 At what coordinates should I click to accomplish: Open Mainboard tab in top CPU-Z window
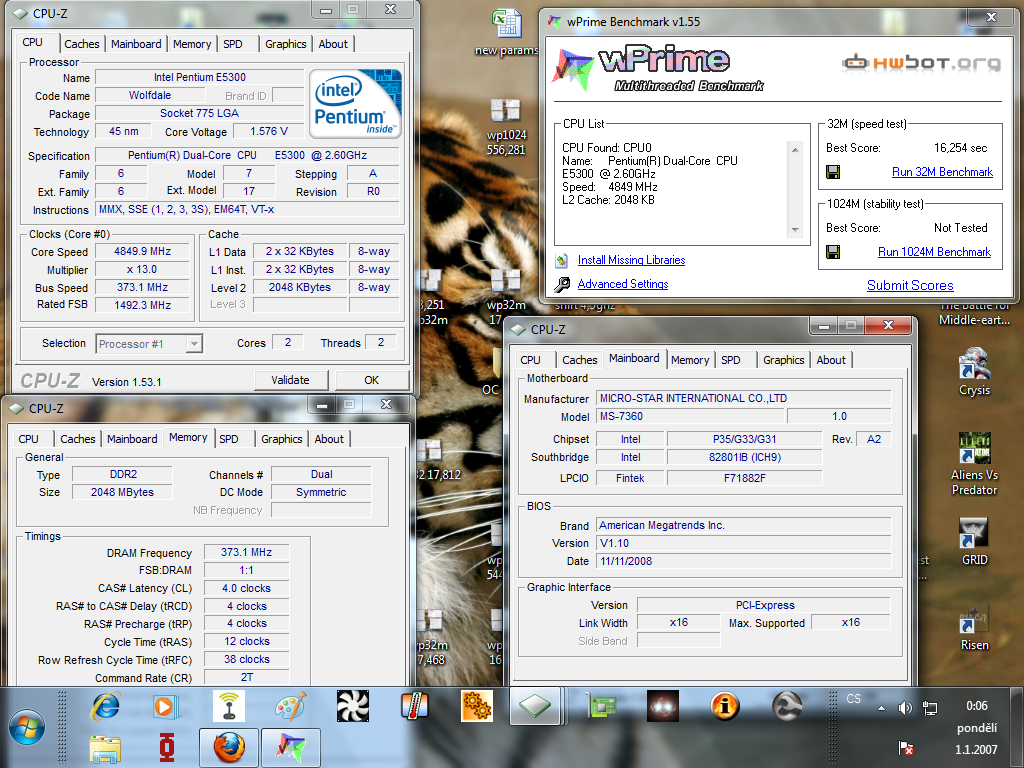pos(136,44)
